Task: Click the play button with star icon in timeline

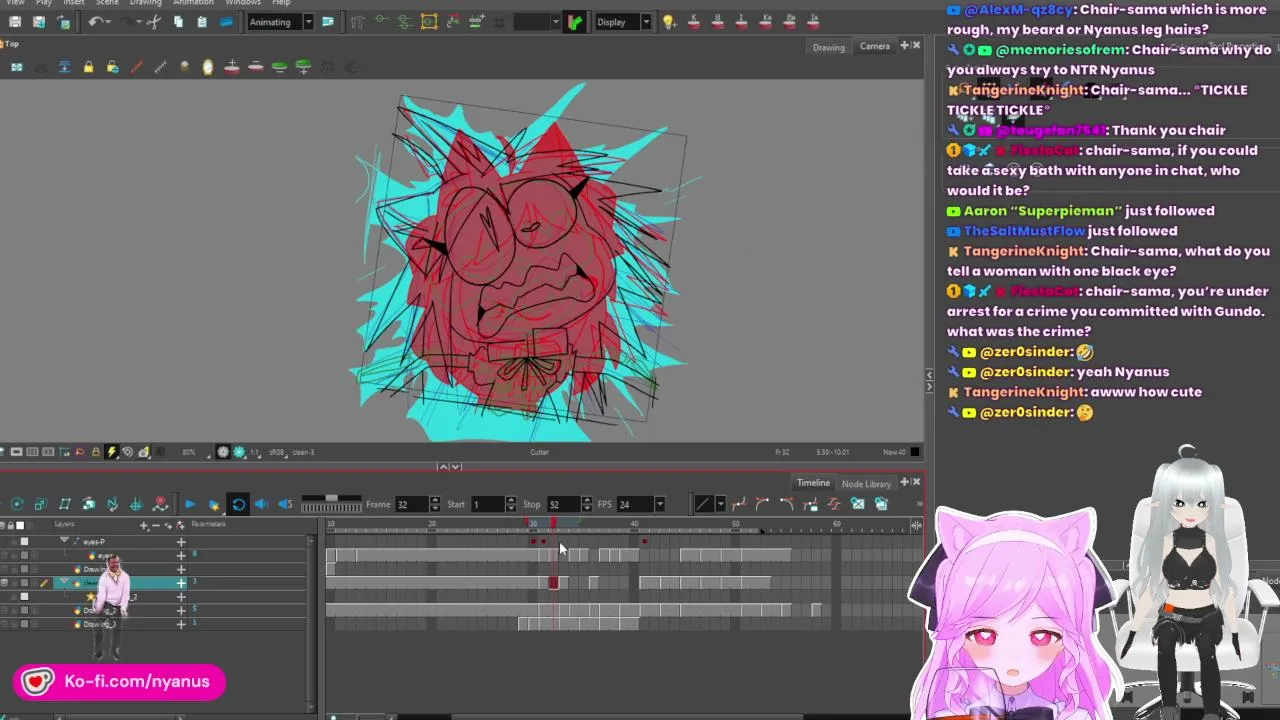Action: click(213, 504)
